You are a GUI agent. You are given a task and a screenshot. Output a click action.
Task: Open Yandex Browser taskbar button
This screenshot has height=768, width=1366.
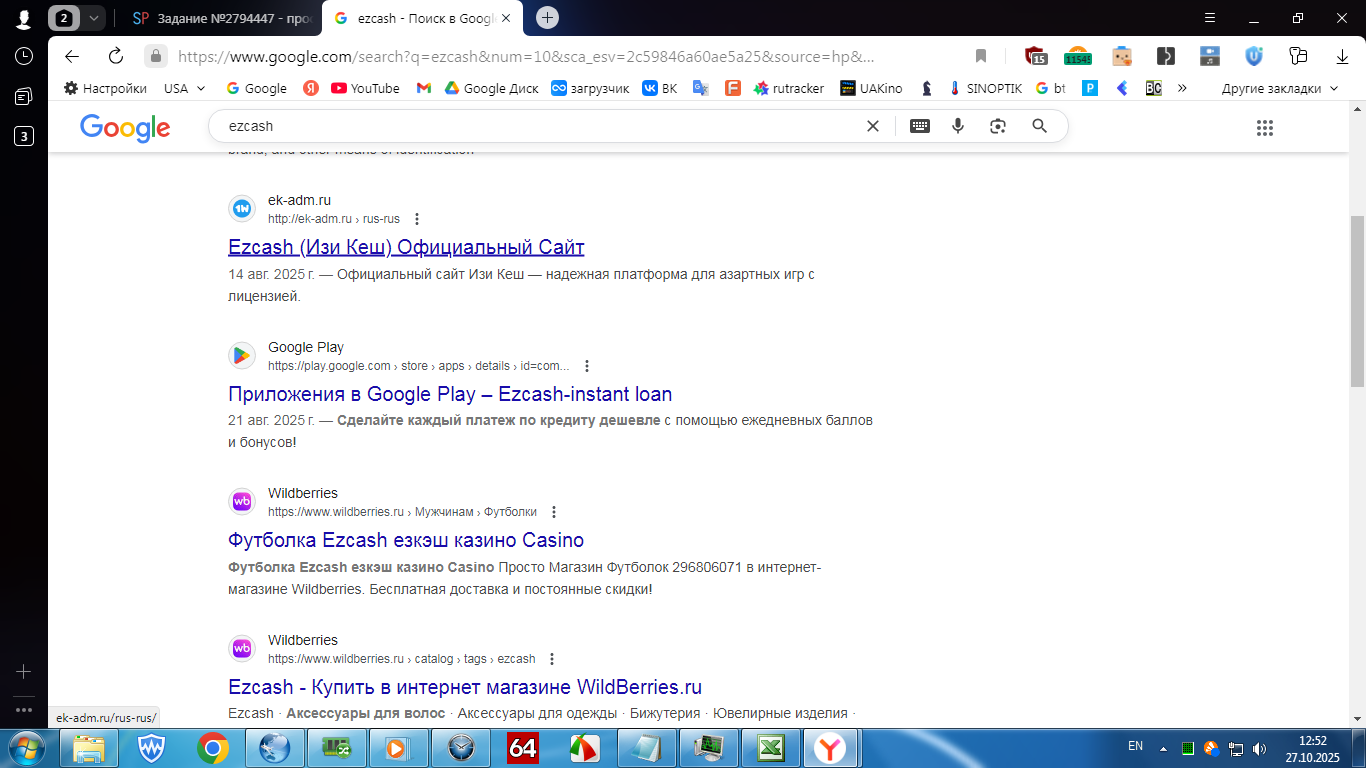pos(829,748)
